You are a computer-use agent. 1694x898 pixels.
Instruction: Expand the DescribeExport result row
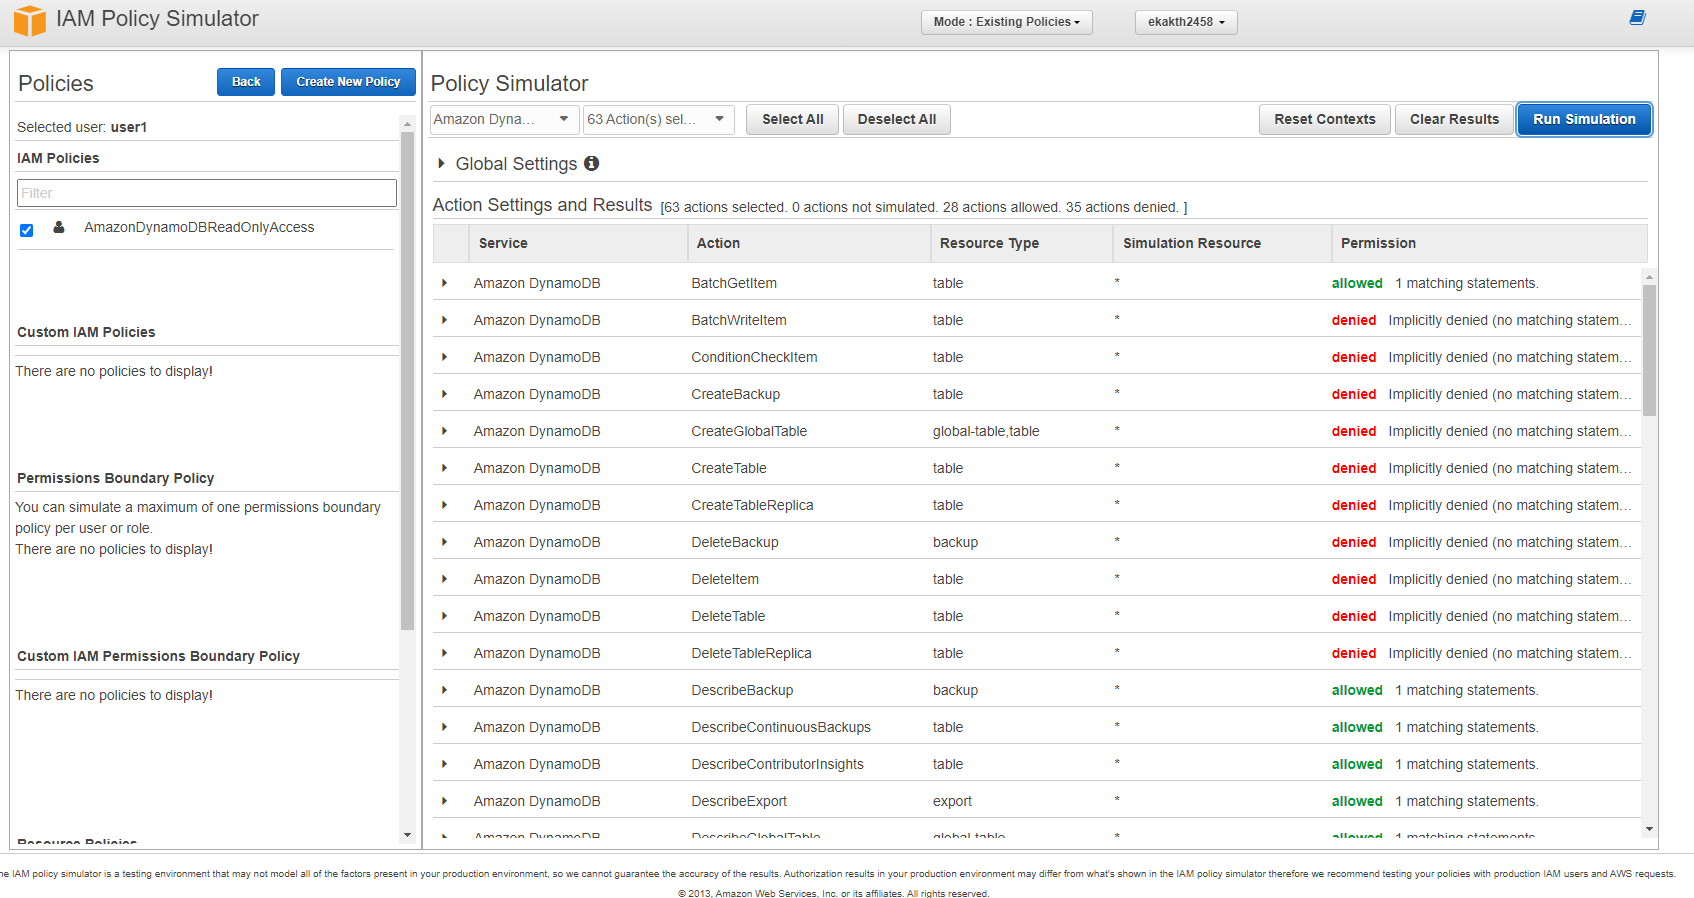point(444,801)
